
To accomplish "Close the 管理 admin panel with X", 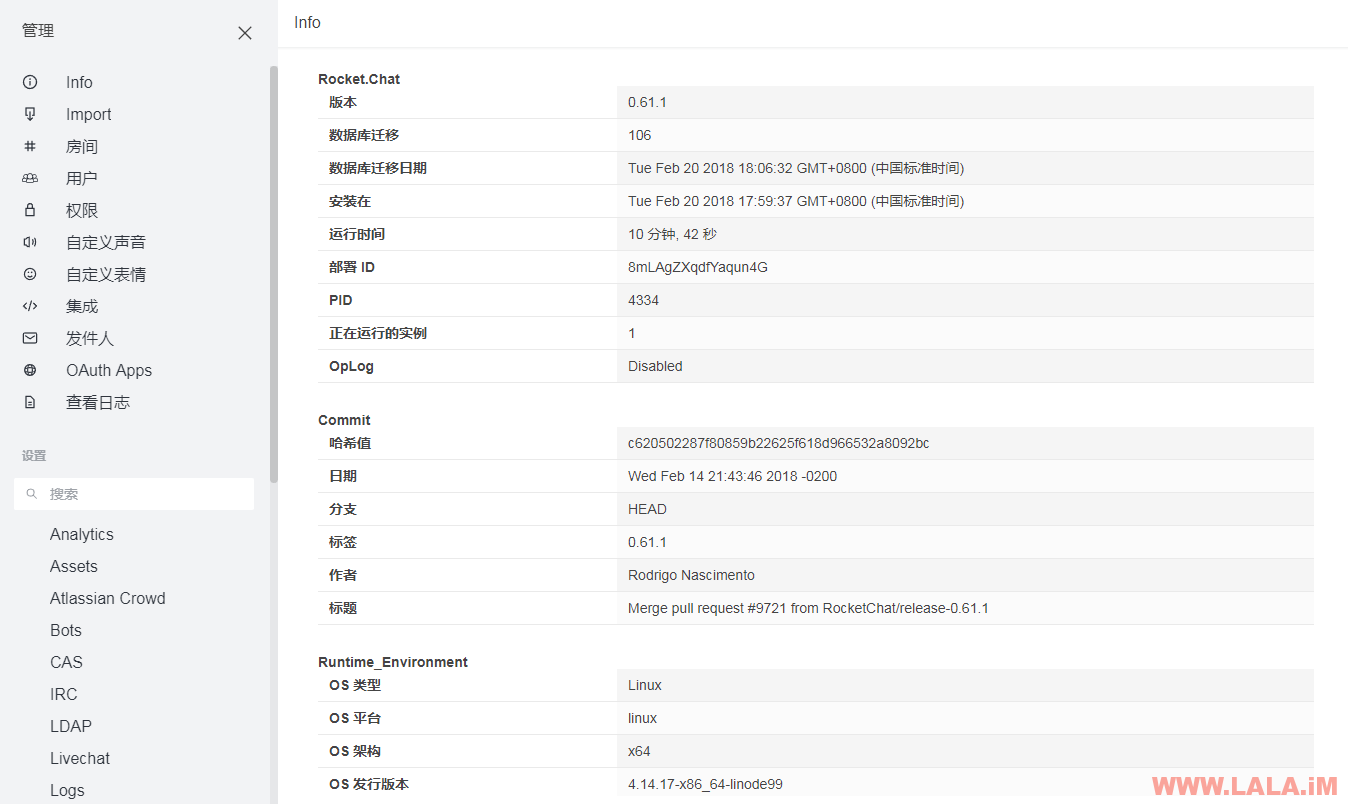I will pos(245,33).
